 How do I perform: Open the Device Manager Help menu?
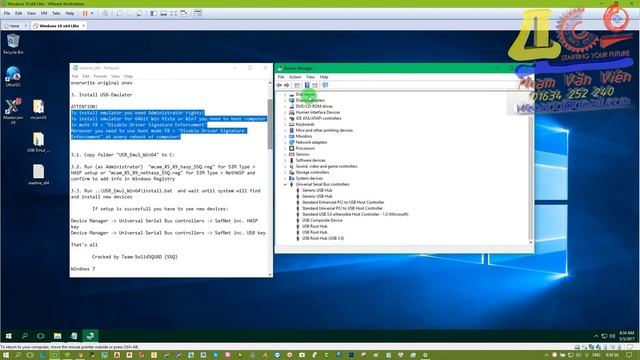[x=324, y=77]
